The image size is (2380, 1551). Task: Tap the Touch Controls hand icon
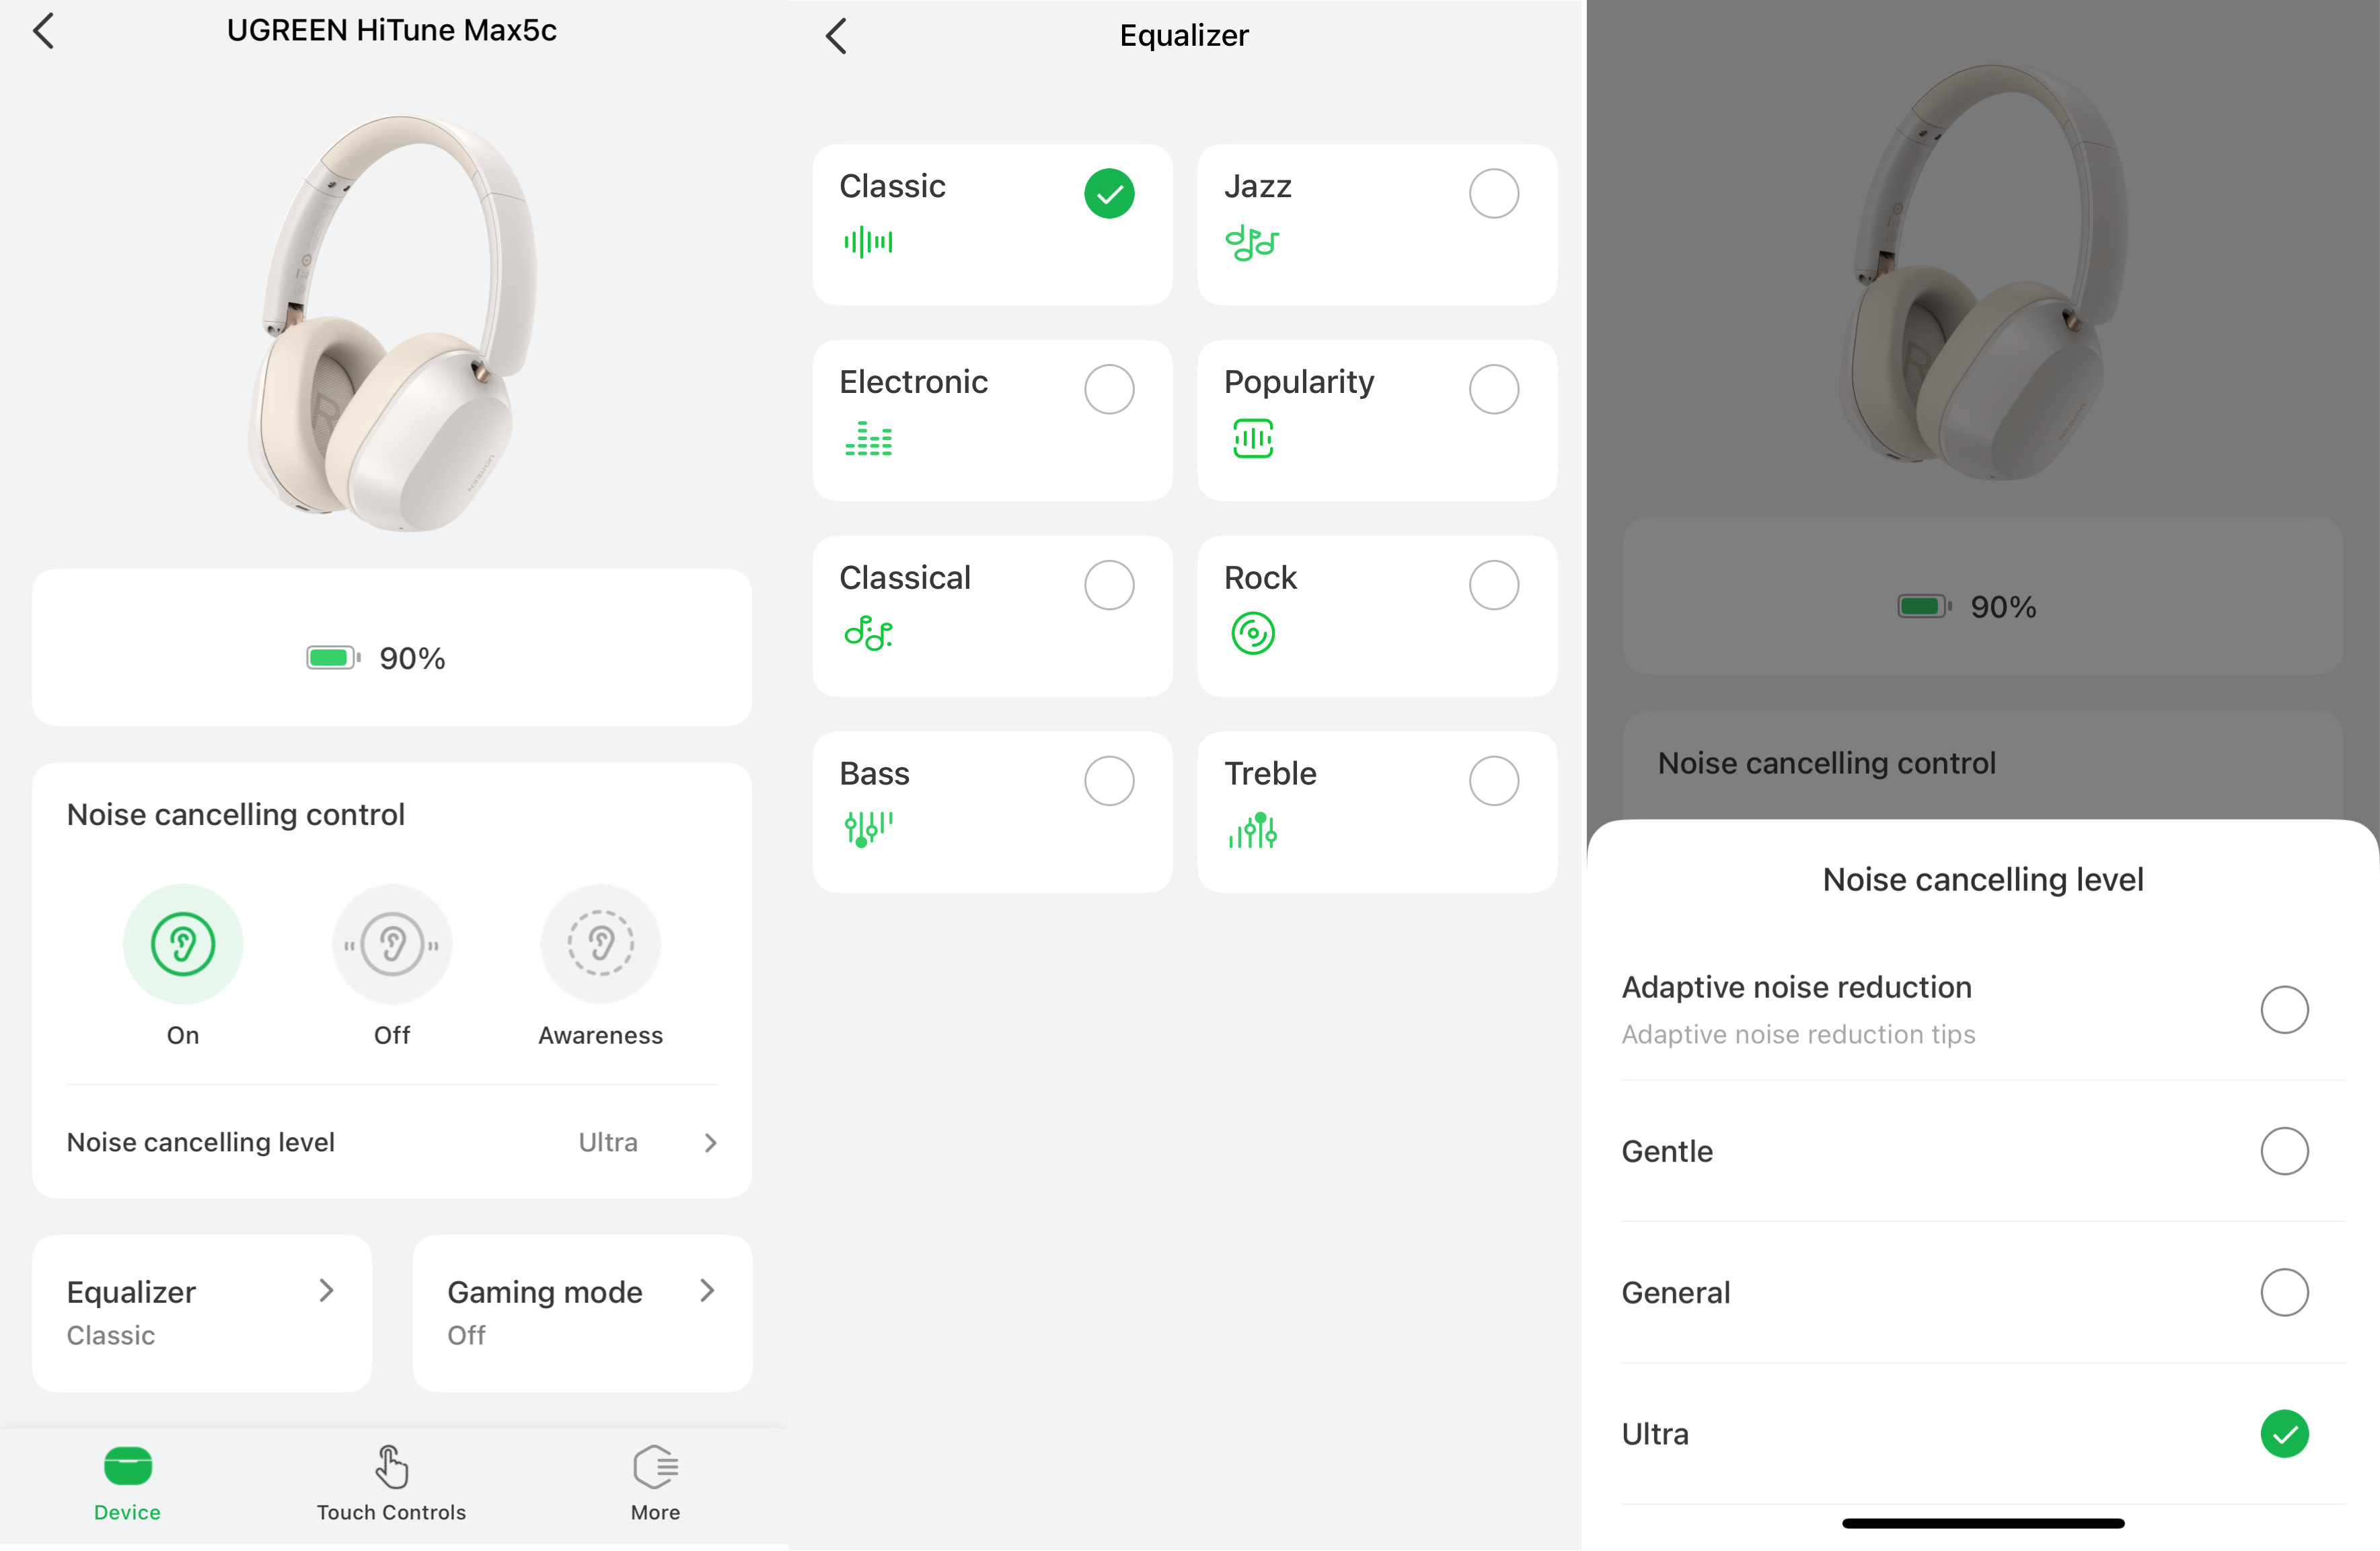point(391,1467)
